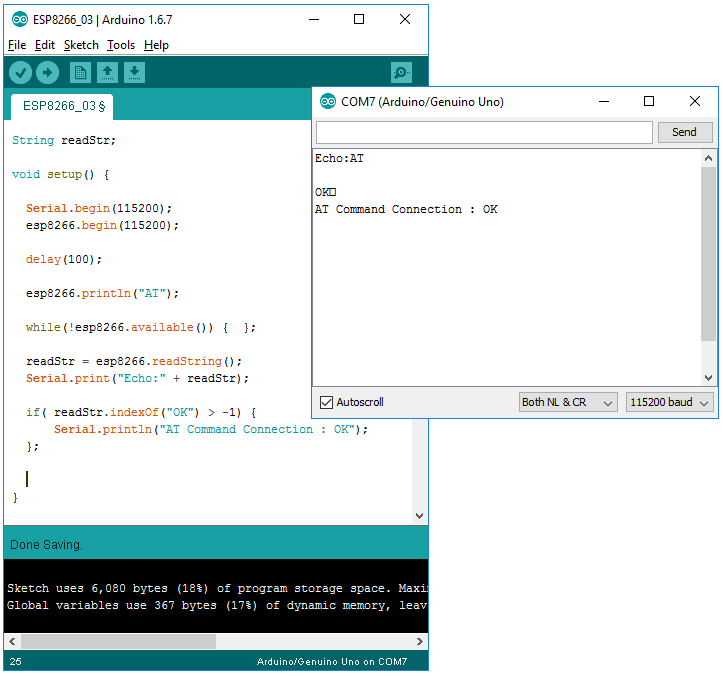The image size is (723, 676).
Task: Click the serial monitor vertical scrollbar thumb
Action: [x=708, y=254]
